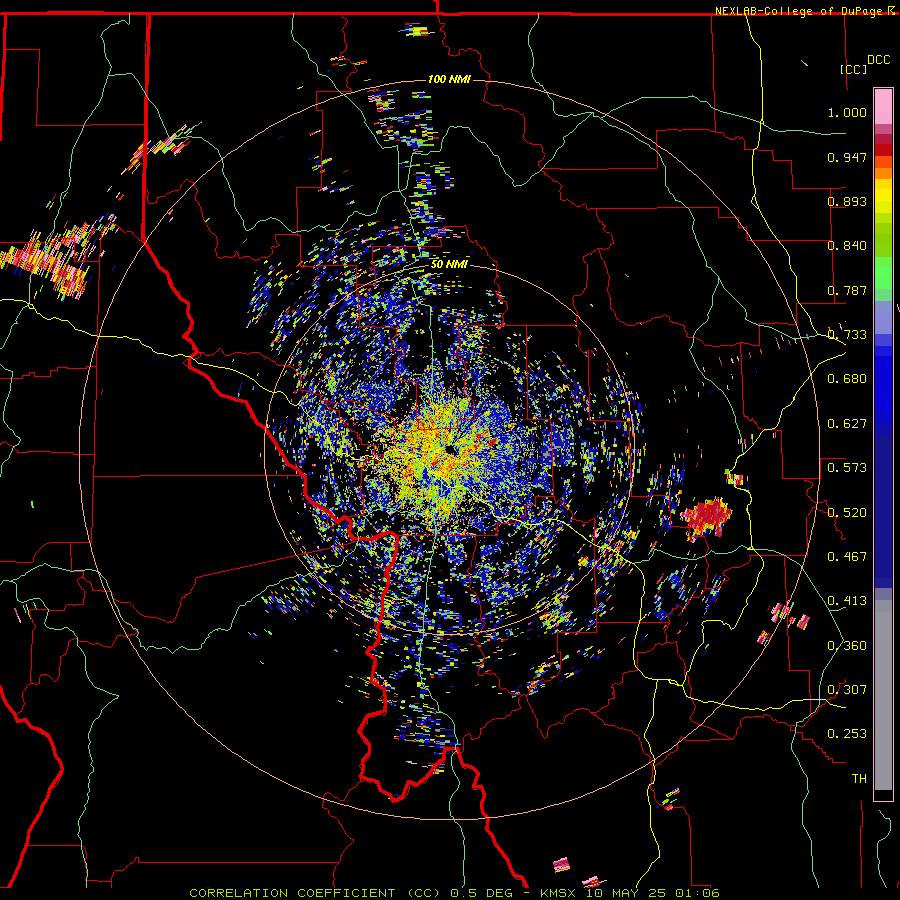Select the 0.893 legend value
Screen dimensions: 900x900
click(x=847, y=201)
